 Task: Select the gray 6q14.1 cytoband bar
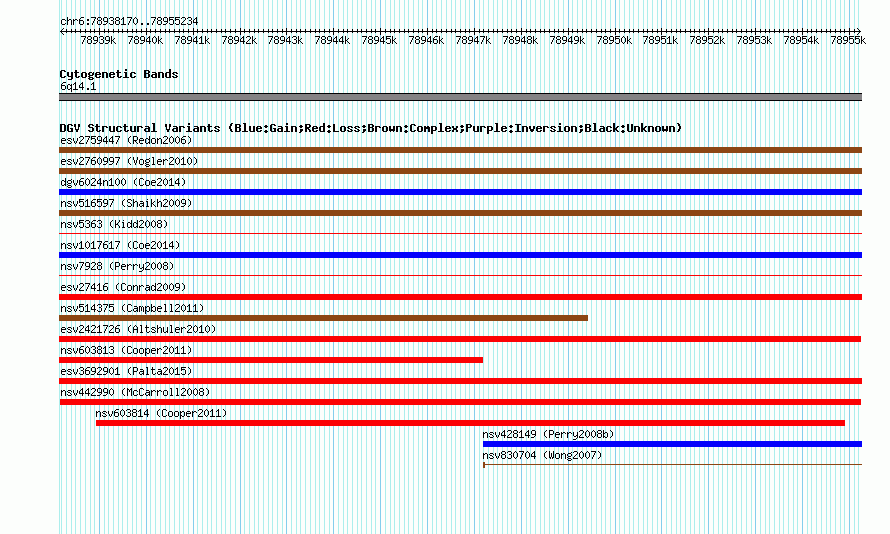[460, 97]
